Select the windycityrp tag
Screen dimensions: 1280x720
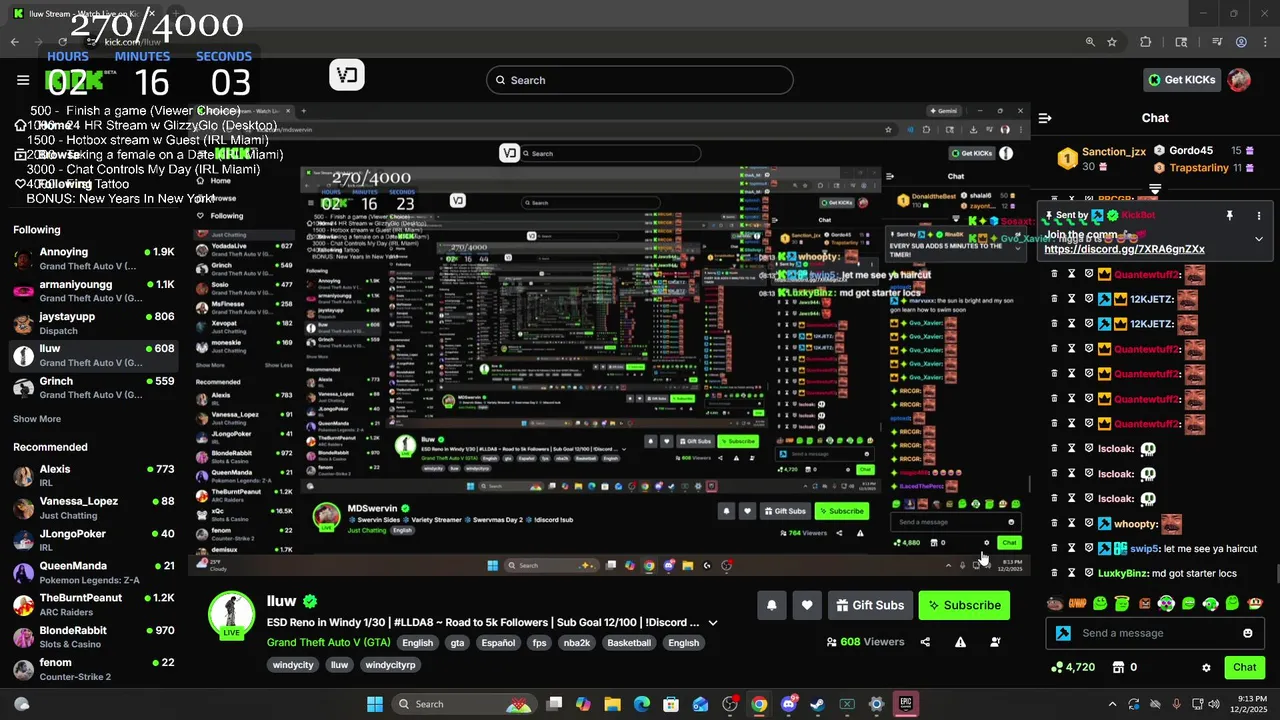click(x=390, y=665)
